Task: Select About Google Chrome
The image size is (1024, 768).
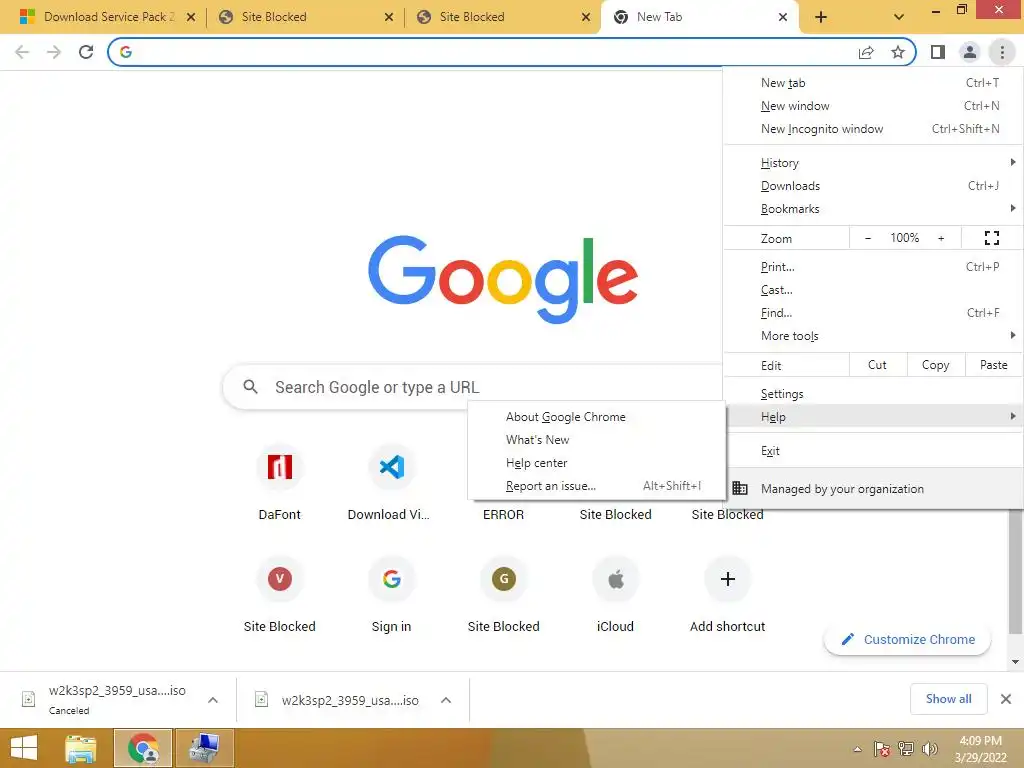Action: [597, 417]
